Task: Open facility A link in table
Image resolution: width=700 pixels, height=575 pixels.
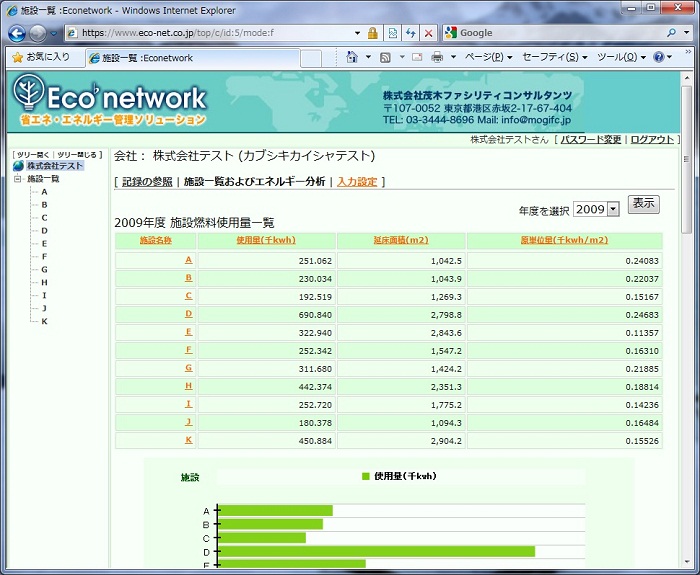Action: point(189,260)
